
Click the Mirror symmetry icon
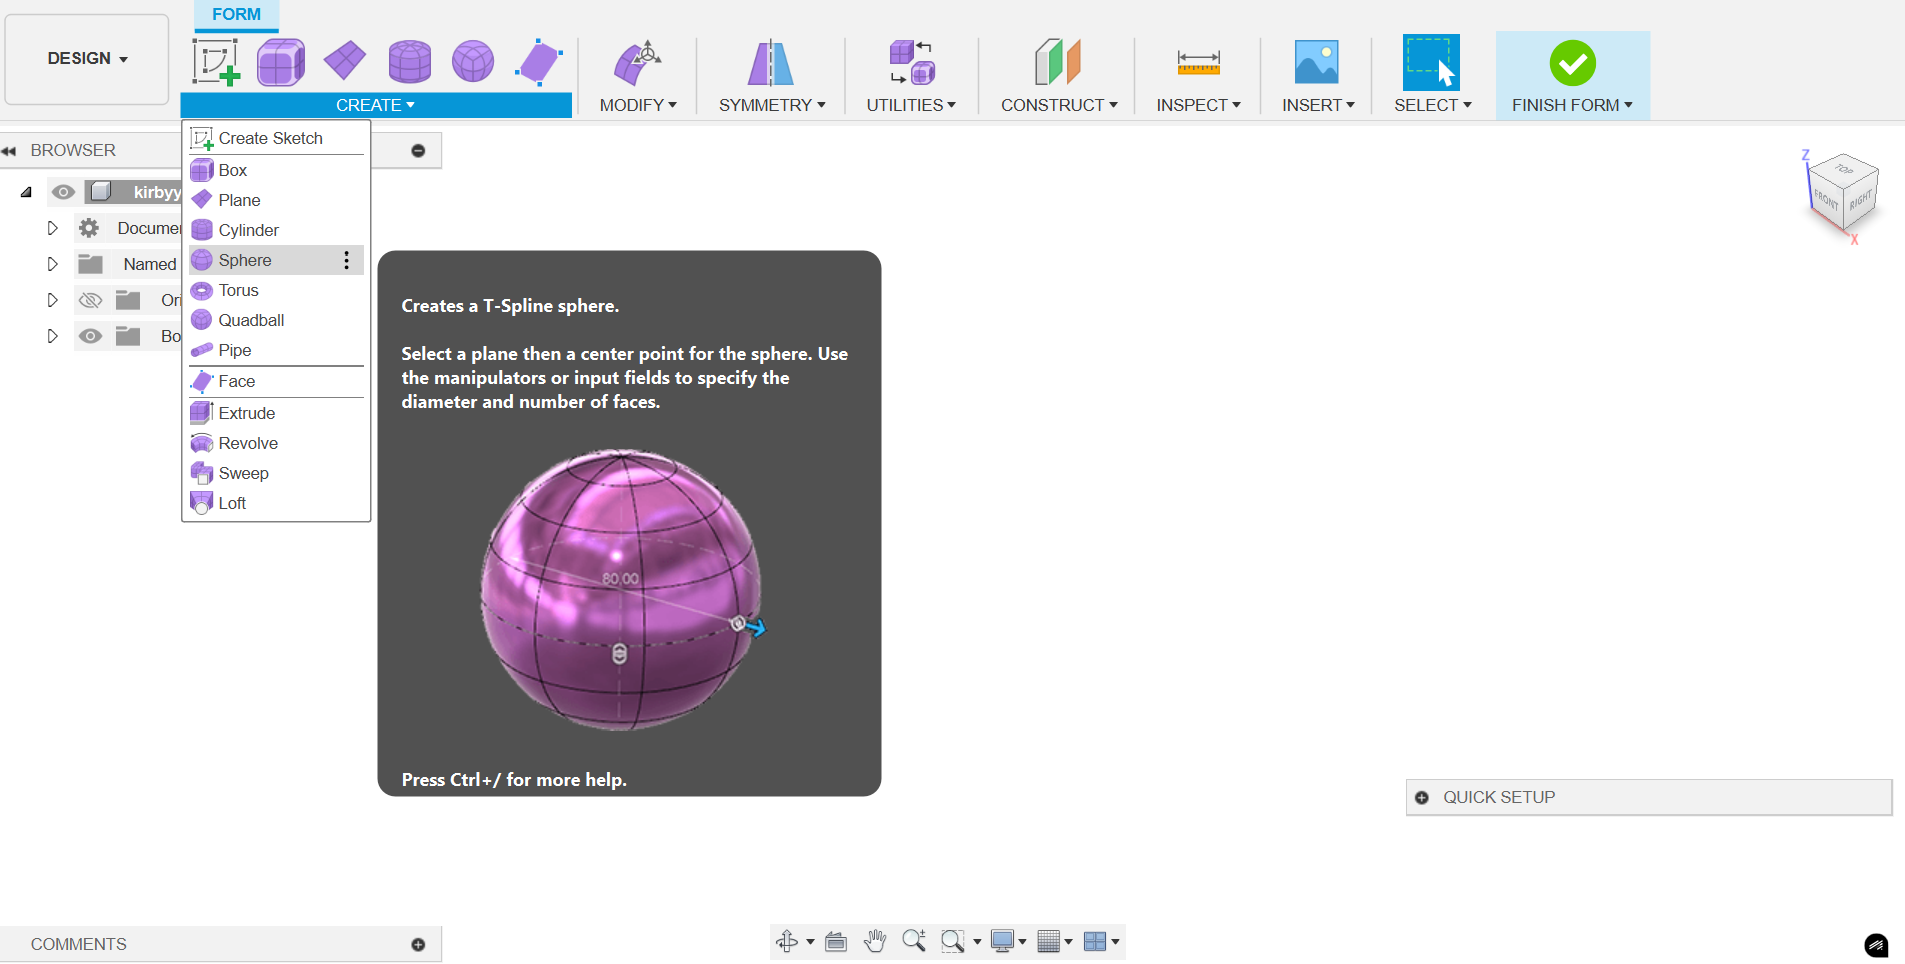pyautogui.click(x=771, y=63)
